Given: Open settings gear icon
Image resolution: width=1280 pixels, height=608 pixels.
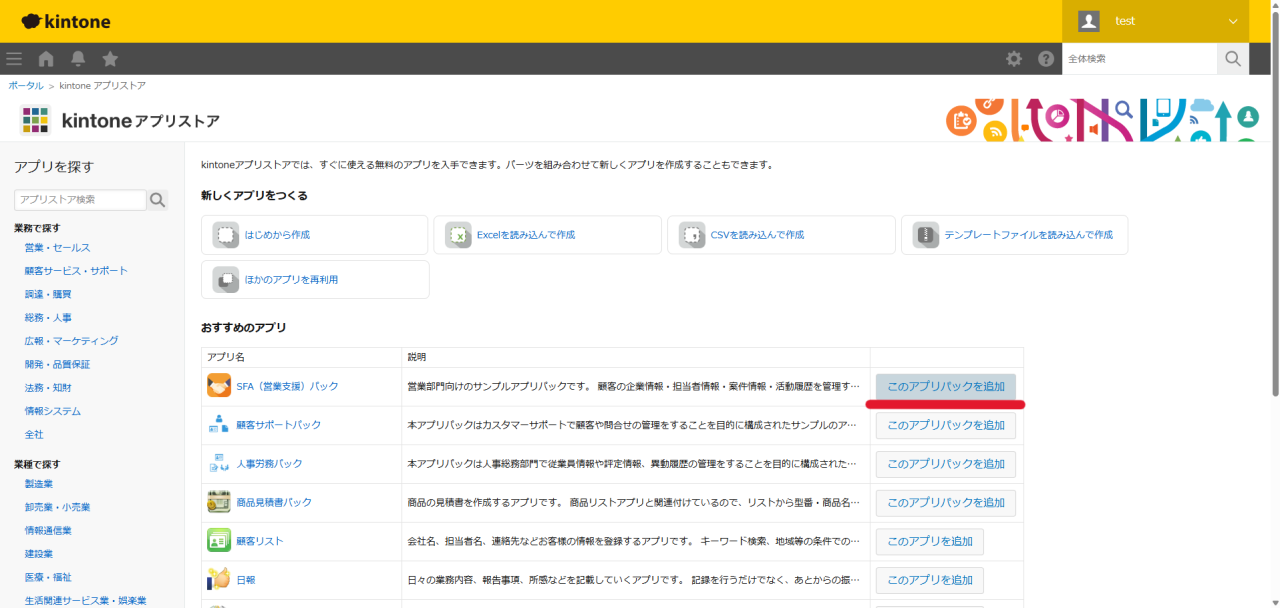Looking at the screenshot, I should point(1014,59).
